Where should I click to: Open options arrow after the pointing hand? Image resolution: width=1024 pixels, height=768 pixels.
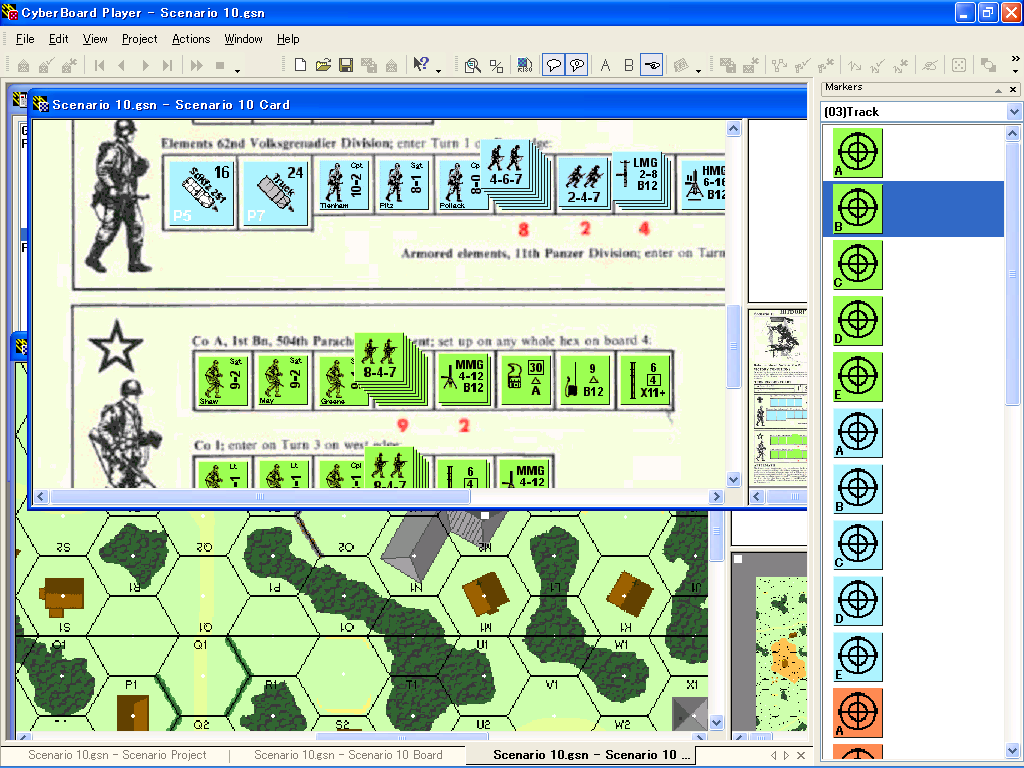(698, 70)
